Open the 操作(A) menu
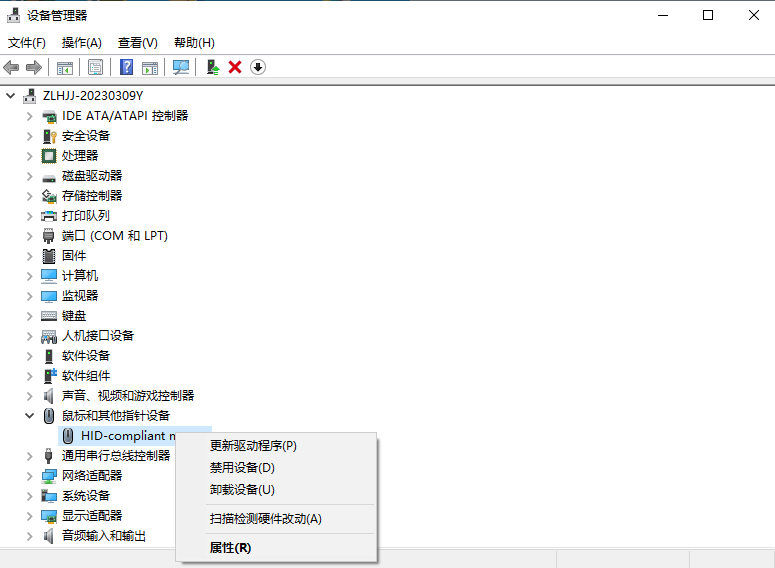 click(82, 43)
